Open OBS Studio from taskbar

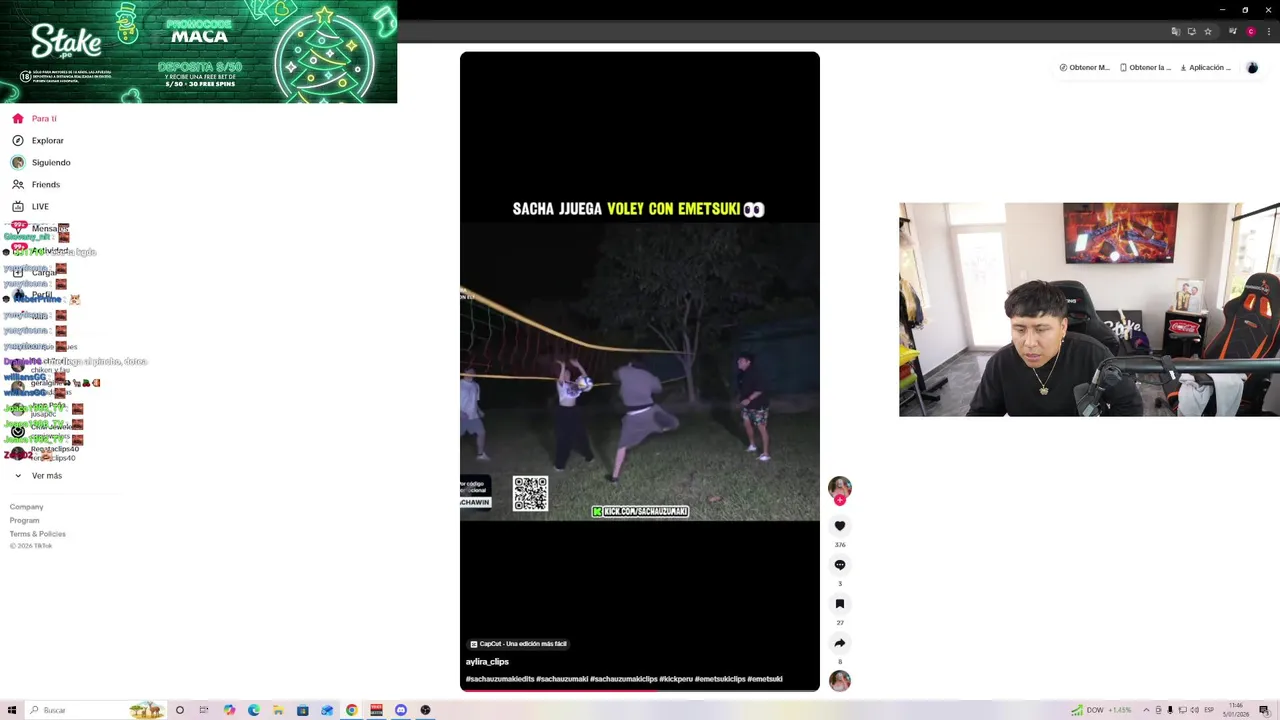(x=425, y=710)
